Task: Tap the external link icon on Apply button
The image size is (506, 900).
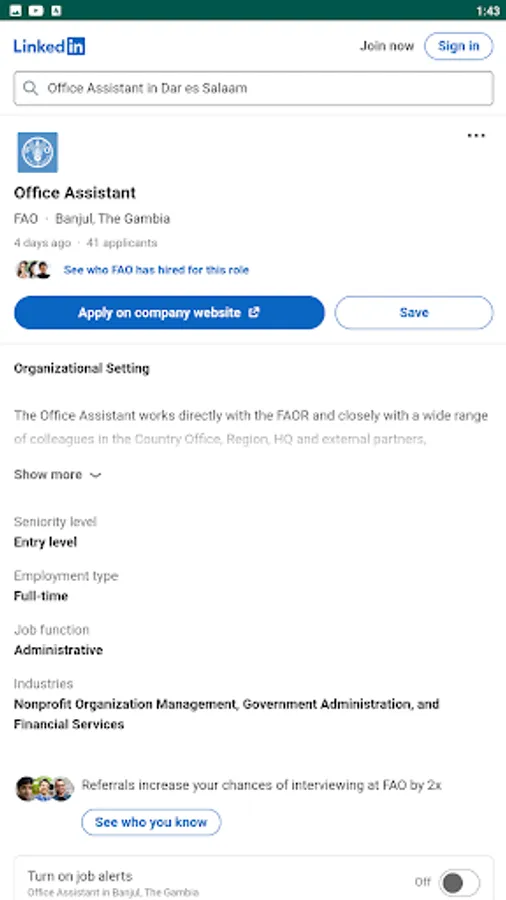Action: coord(254,312)
